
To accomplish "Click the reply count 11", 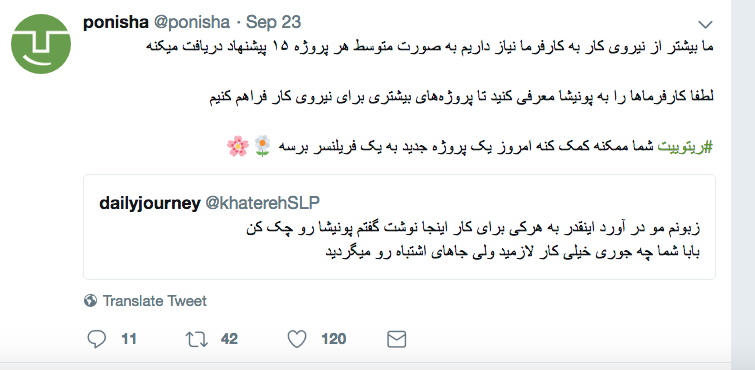I will (129, 339).
